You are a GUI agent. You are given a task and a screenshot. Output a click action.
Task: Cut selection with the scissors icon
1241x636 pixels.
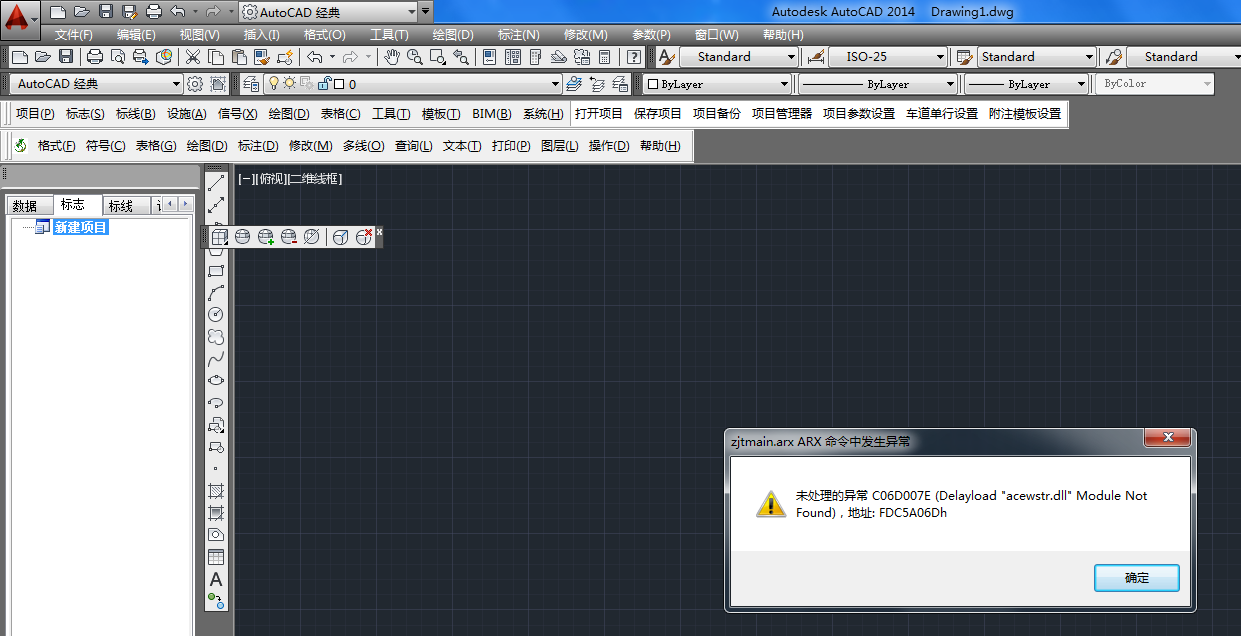point(192,57)
